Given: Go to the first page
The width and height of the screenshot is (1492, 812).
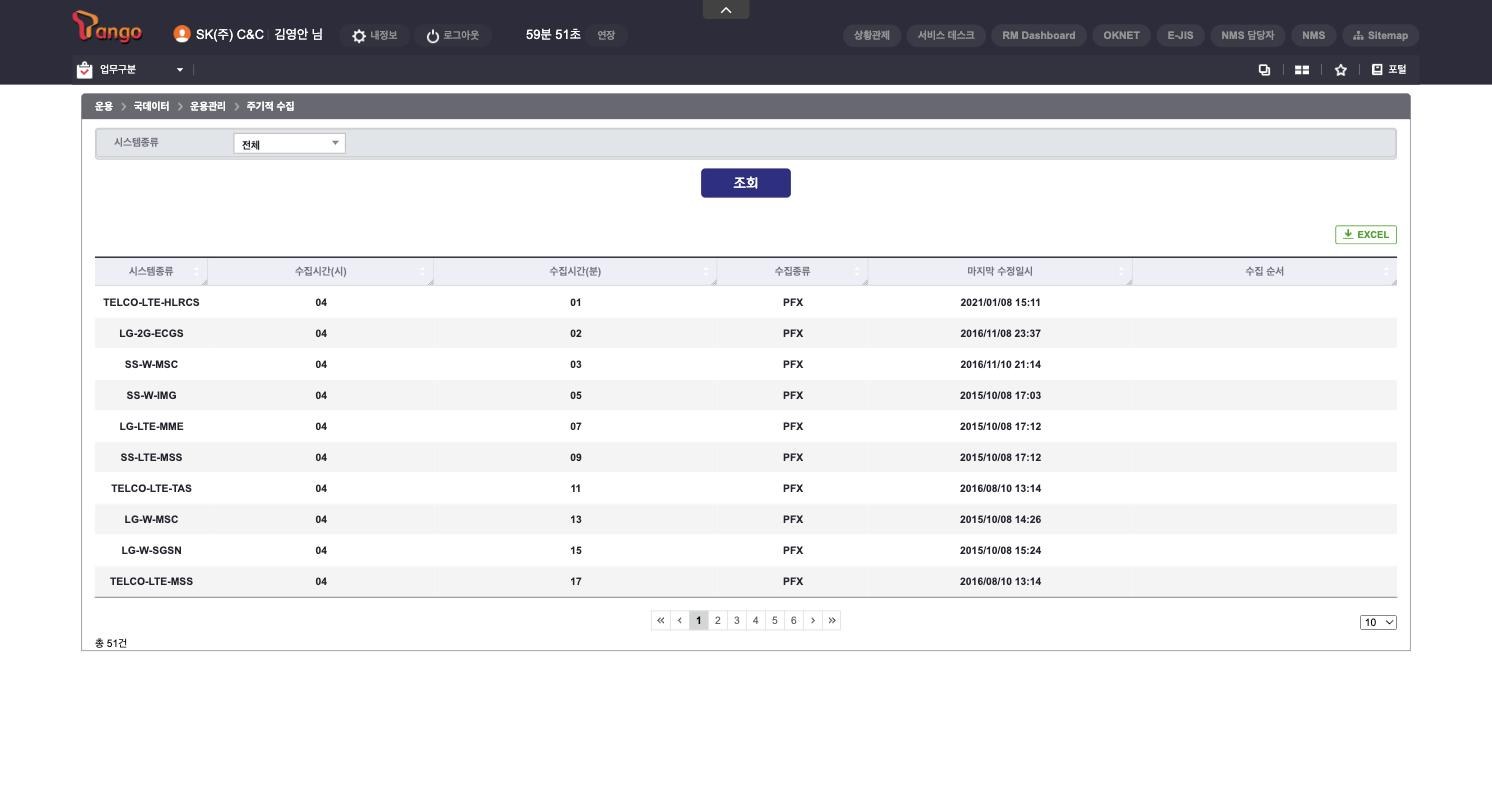Looking at the screenshot, I should click(660, 621).
